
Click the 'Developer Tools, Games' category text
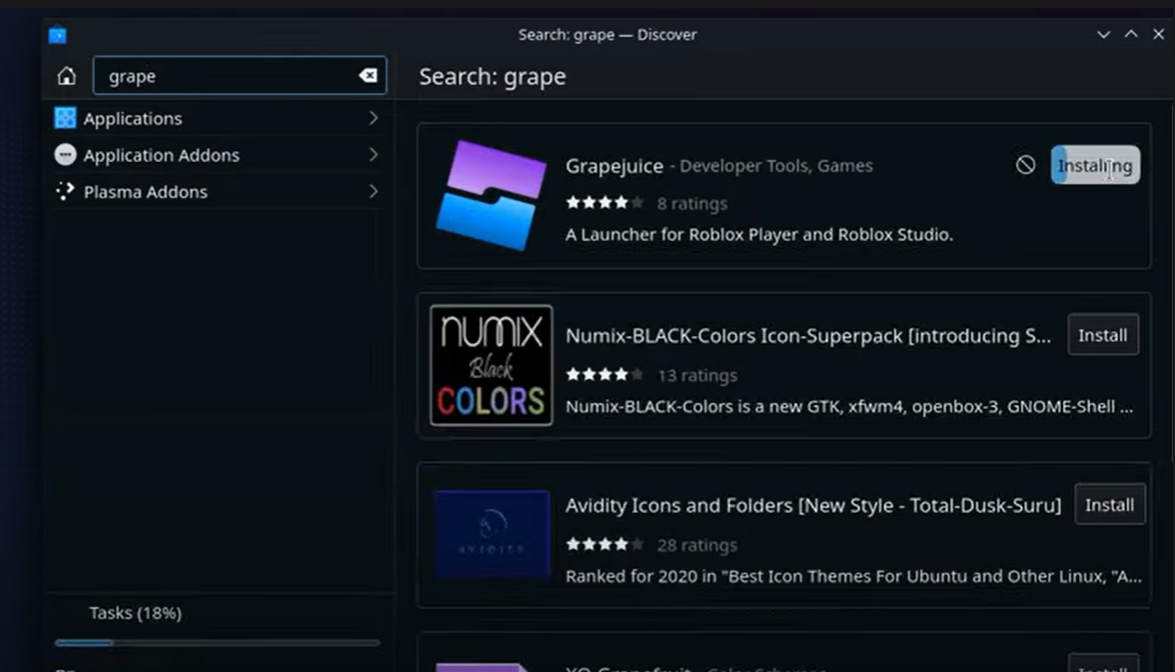tap(776, 166)
